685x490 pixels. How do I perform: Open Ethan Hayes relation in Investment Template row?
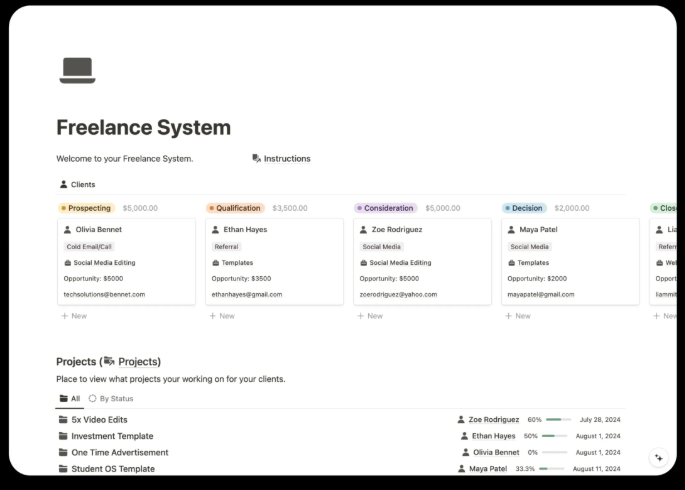pyautogui.click(x=488, y=436)
